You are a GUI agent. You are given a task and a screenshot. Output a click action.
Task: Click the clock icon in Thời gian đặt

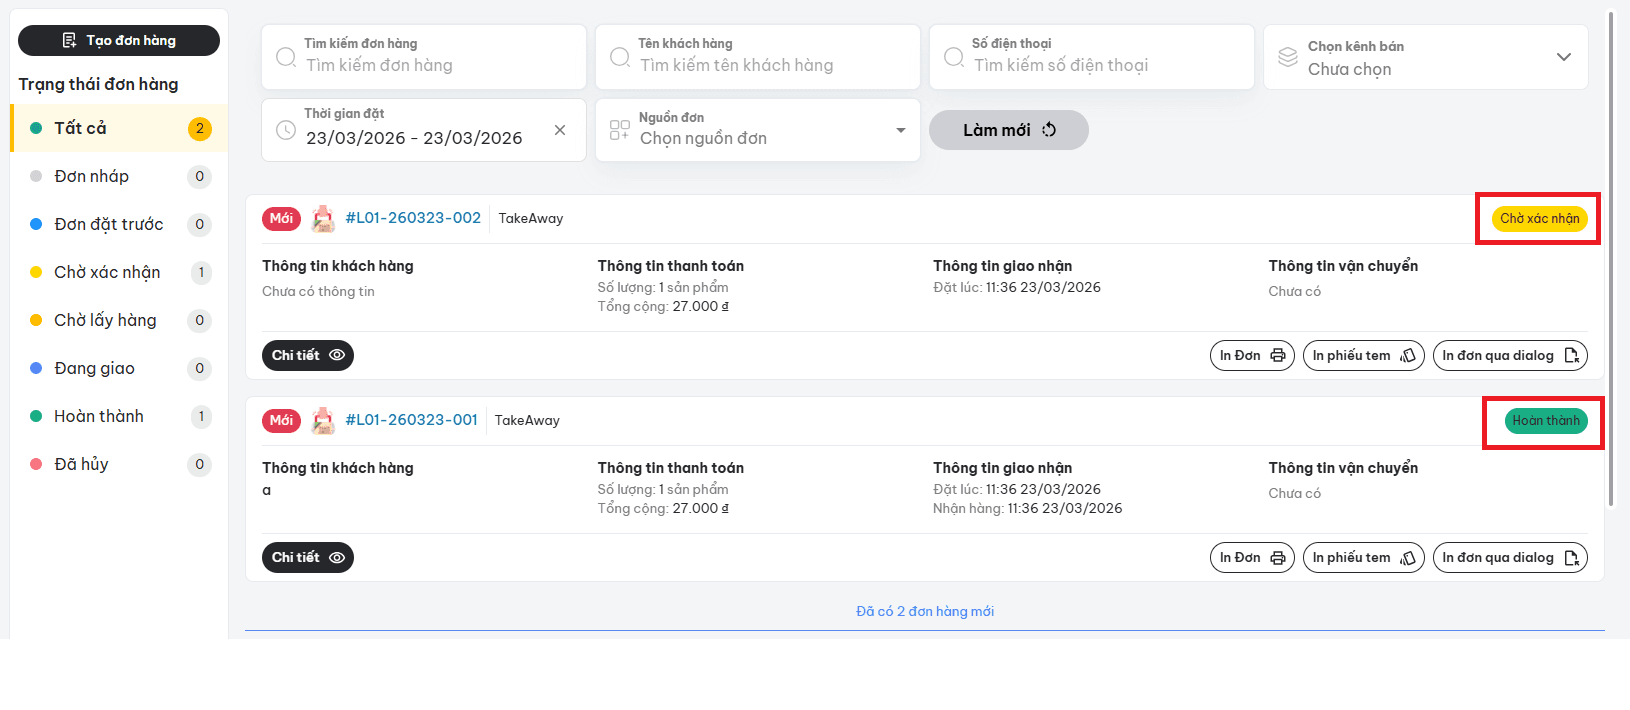(286, 130)
